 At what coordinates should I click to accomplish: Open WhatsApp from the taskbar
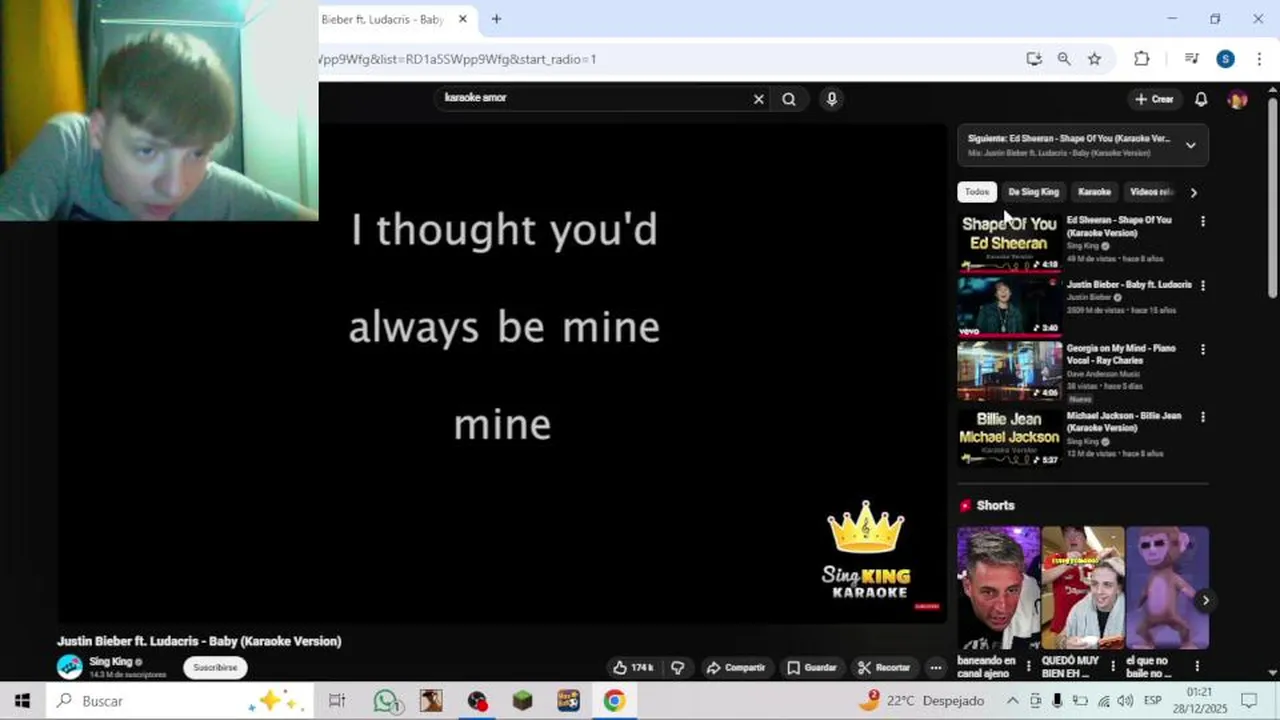[386, 701]
